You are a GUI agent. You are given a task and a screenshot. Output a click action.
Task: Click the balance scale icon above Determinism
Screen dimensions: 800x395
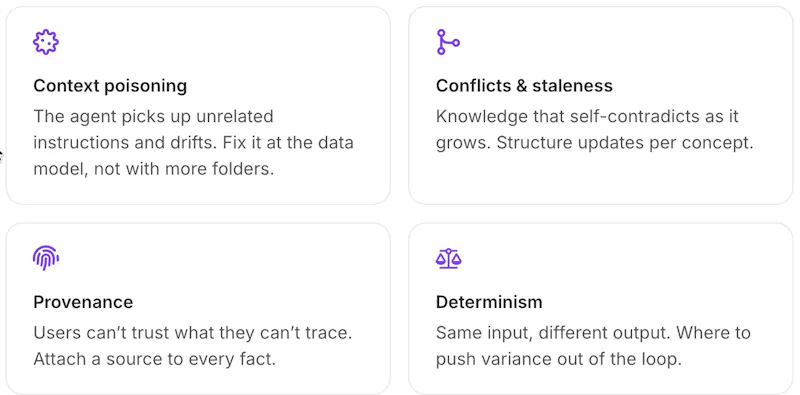click(x=448, y=258)
